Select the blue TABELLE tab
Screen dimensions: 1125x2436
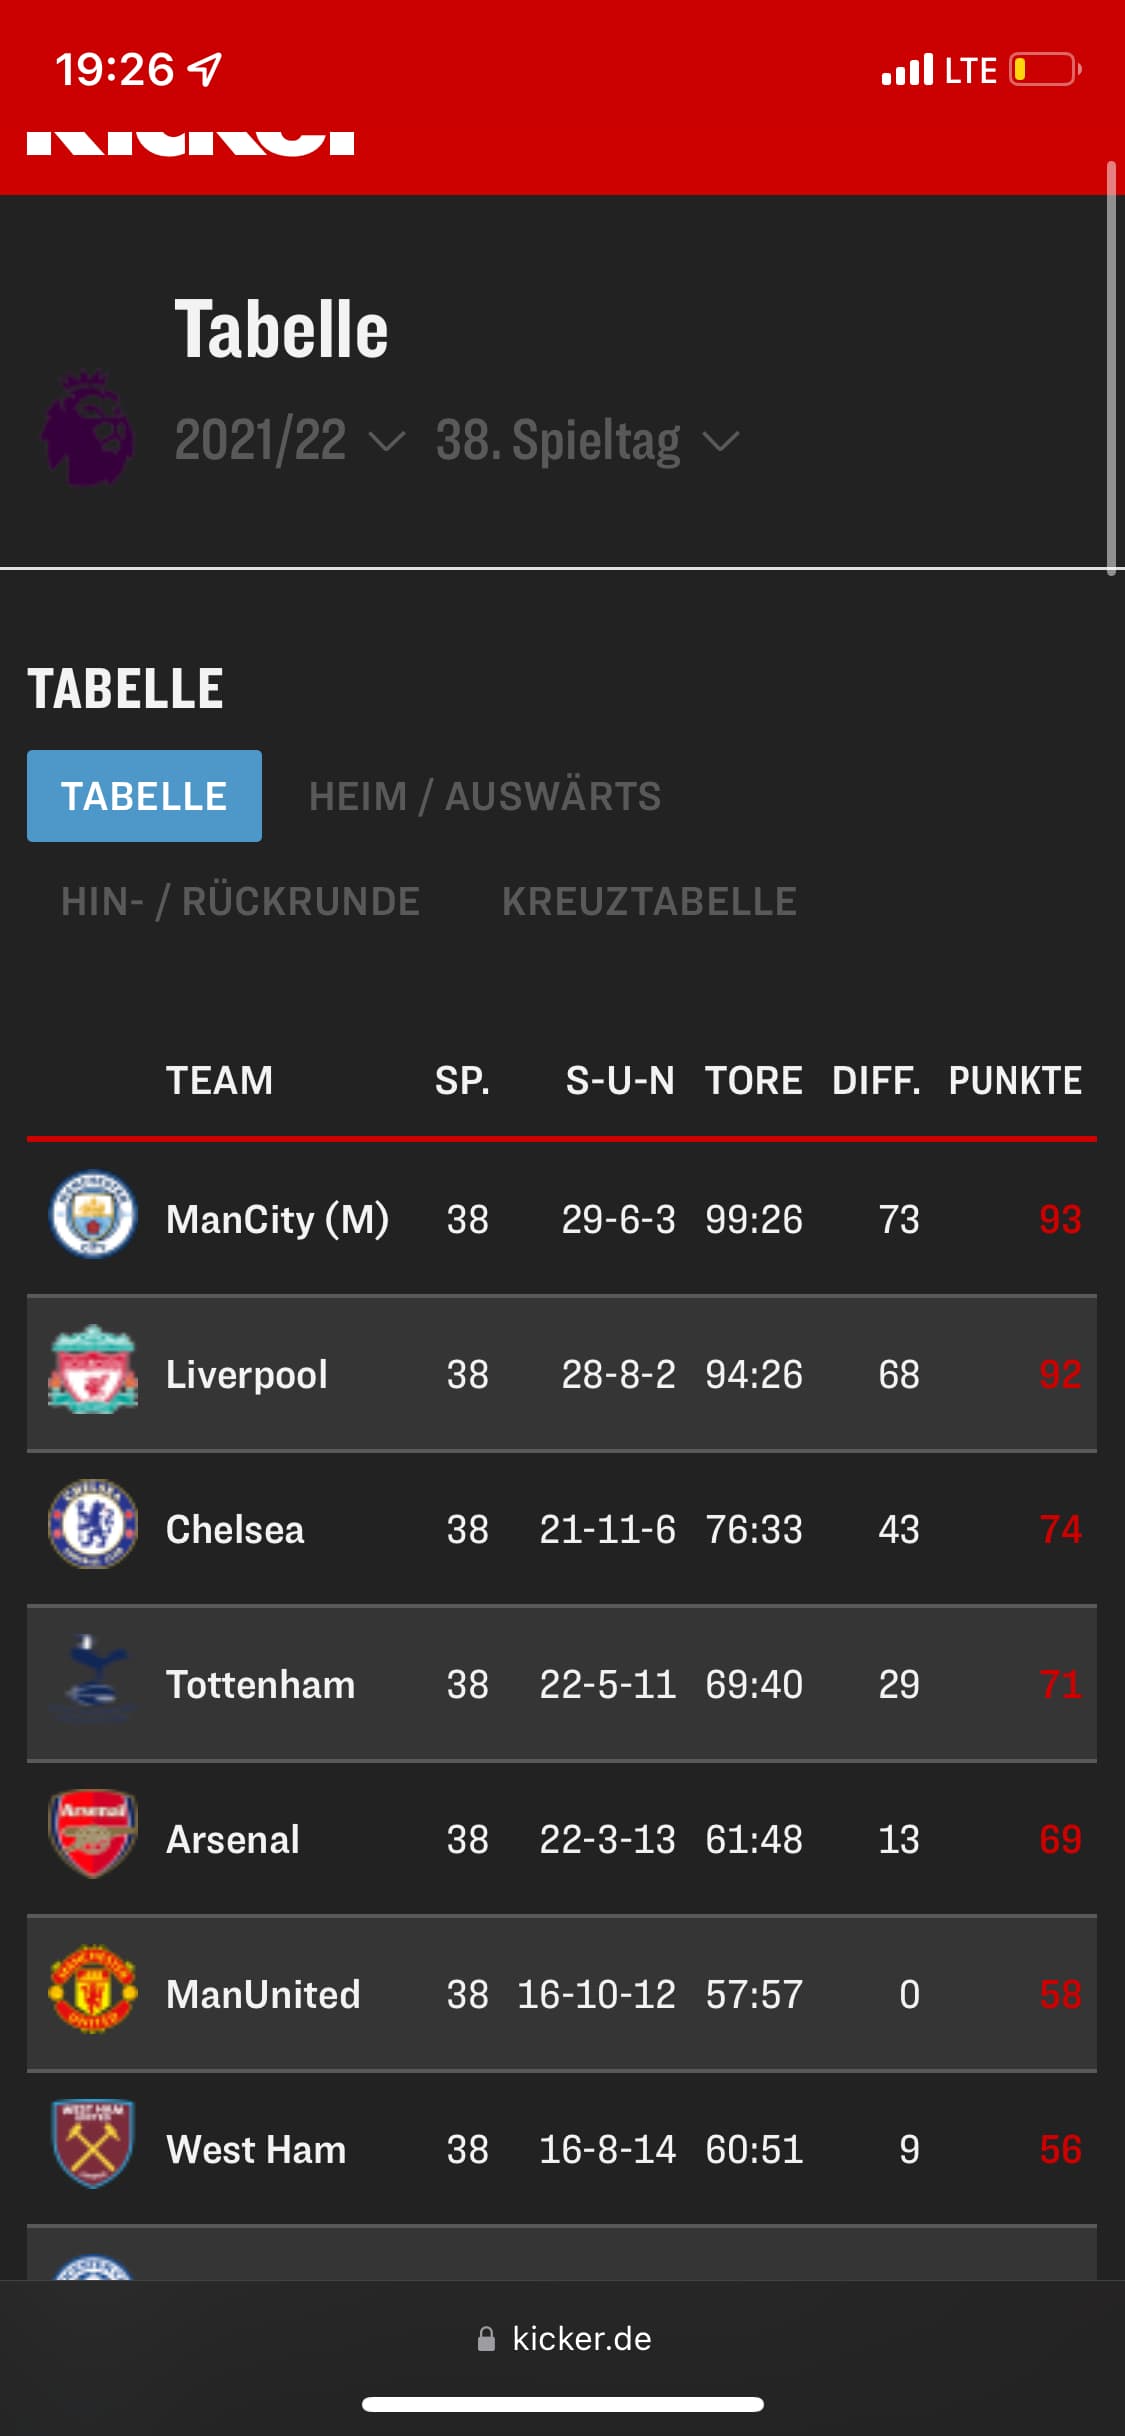click(144, 796)
